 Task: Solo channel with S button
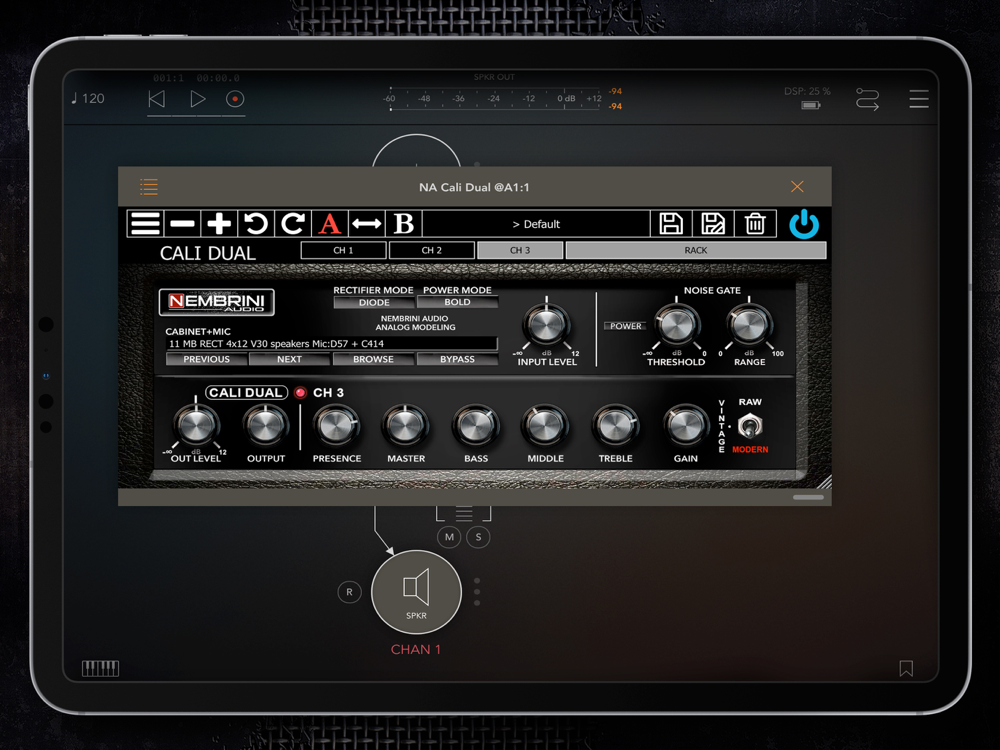point(478,537)
